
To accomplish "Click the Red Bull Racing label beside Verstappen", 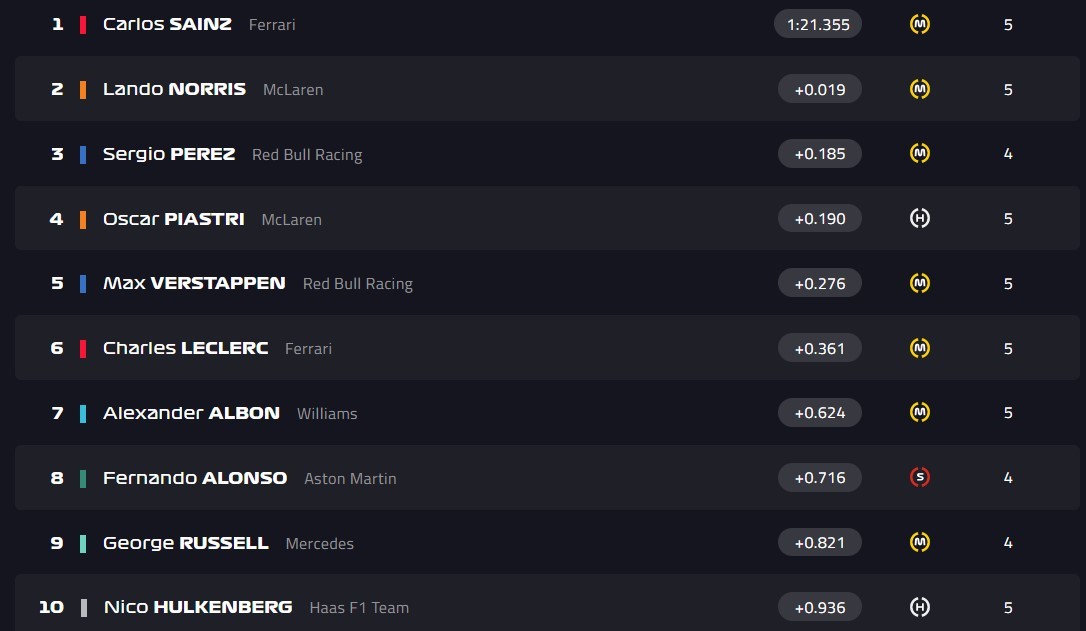I will 357,284.
